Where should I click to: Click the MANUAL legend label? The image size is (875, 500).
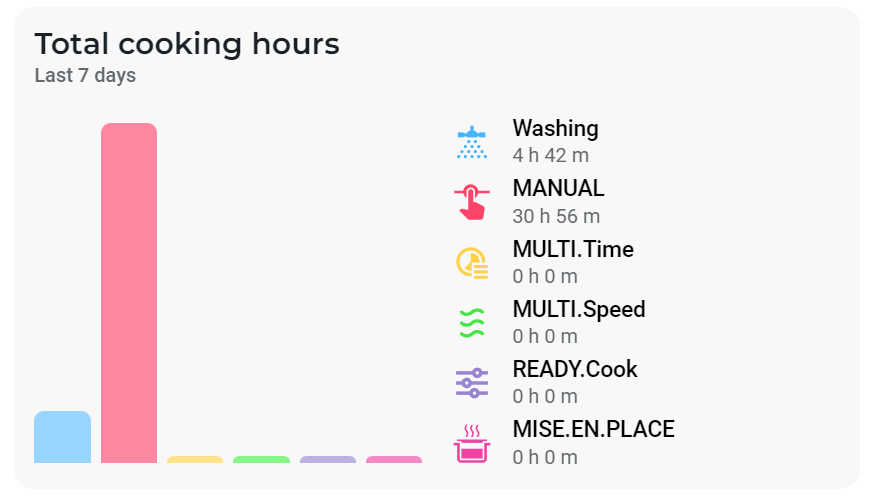[558, 189]
